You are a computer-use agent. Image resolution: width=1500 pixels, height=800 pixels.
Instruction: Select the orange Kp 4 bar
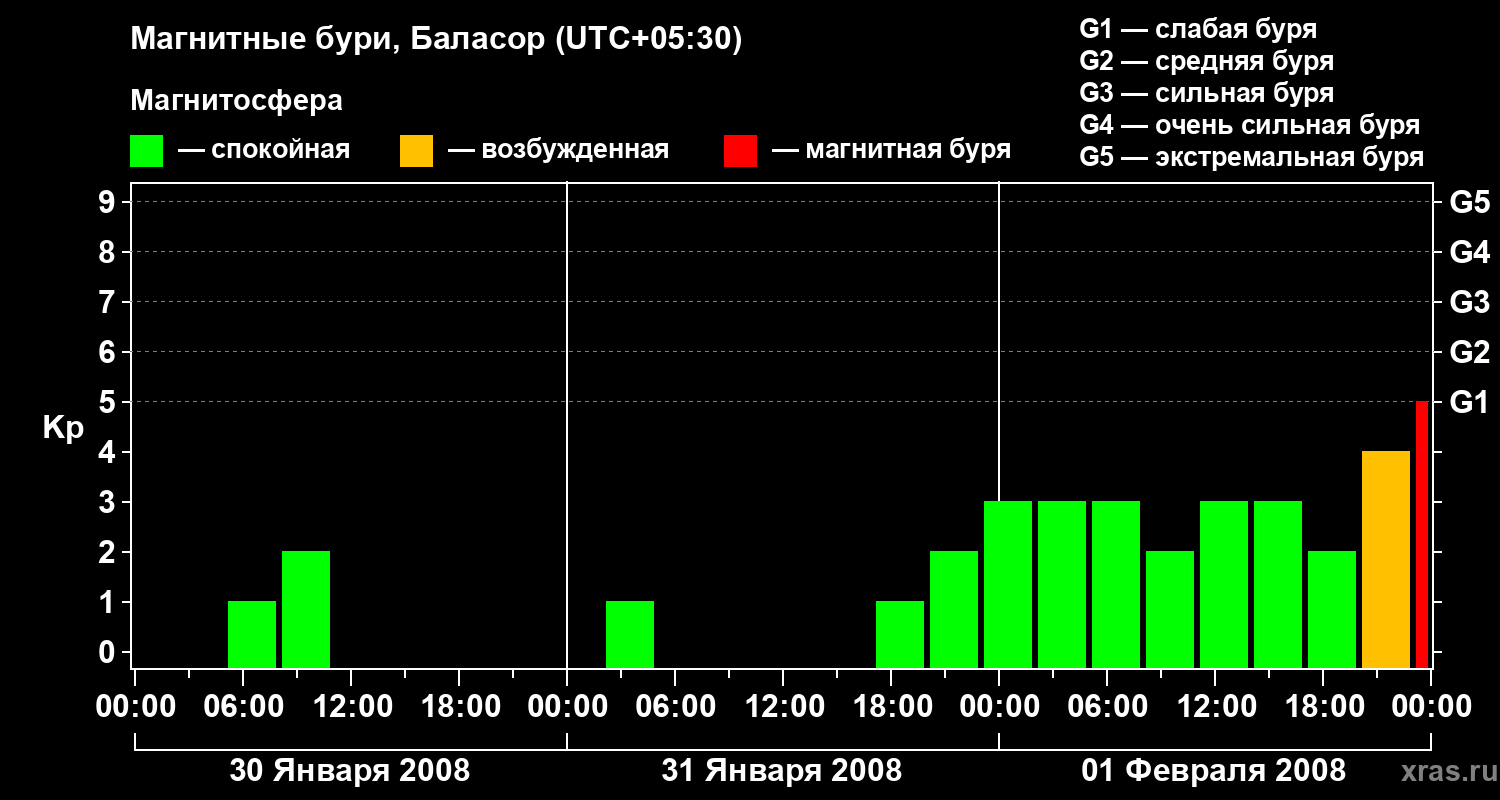(x=1386, y=559)
